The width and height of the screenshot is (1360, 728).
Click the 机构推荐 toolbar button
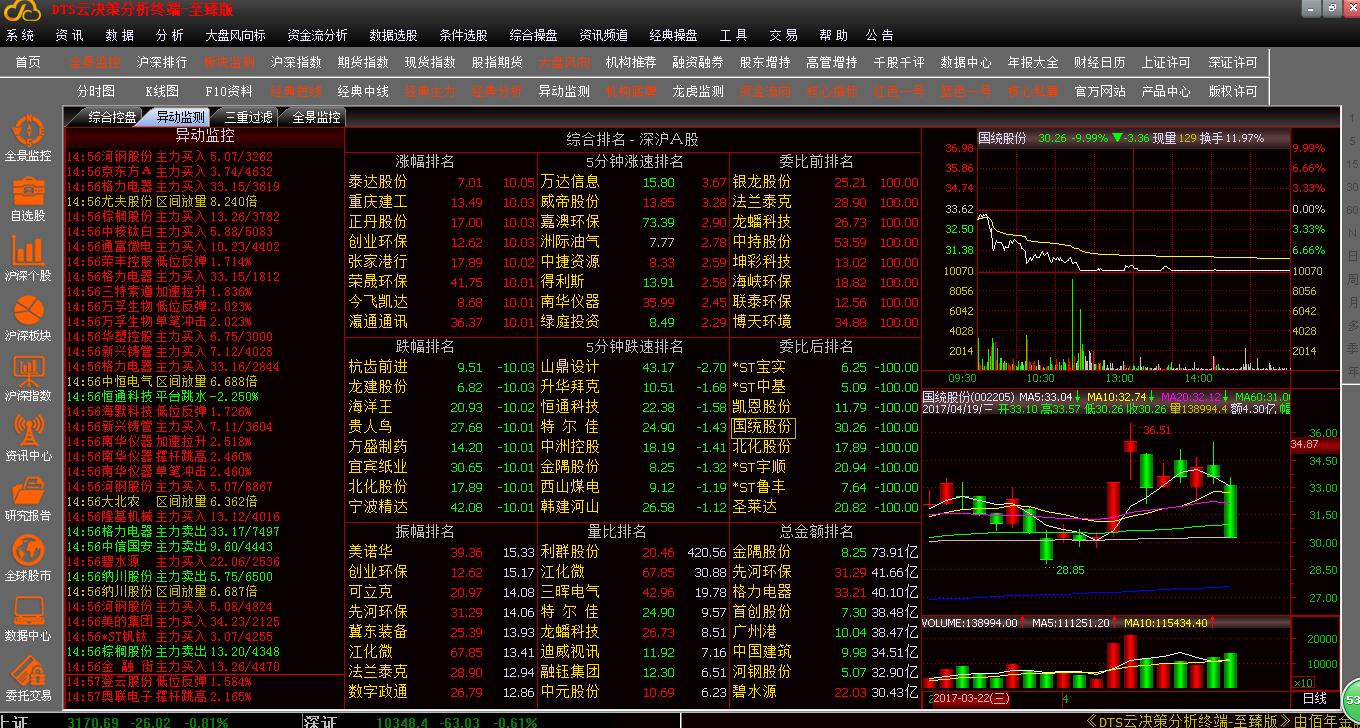[x=631, y=62]
